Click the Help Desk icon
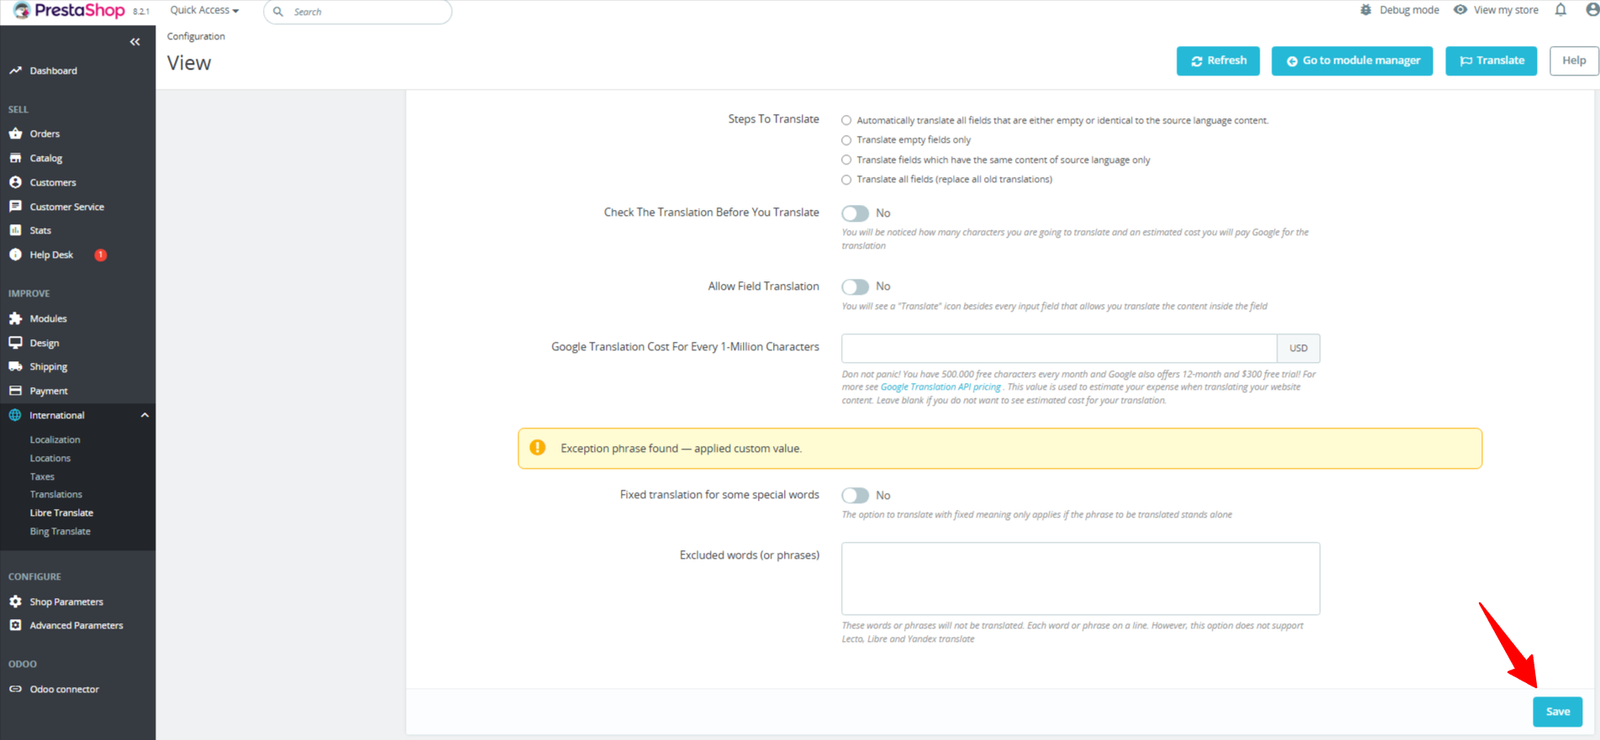This screenshot has width=1600, height=740. 15,255
